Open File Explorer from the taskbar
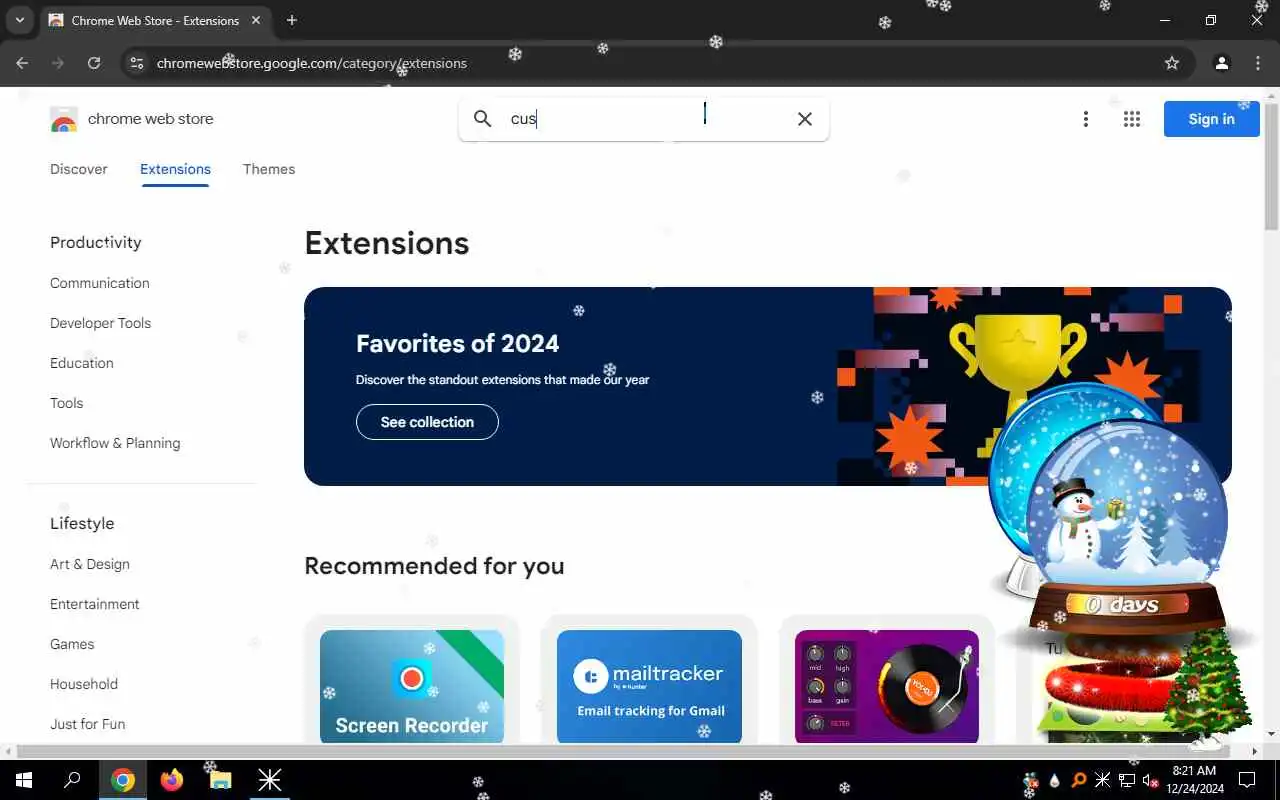This screenshot has width=1280, height=800. click(220, 780)
